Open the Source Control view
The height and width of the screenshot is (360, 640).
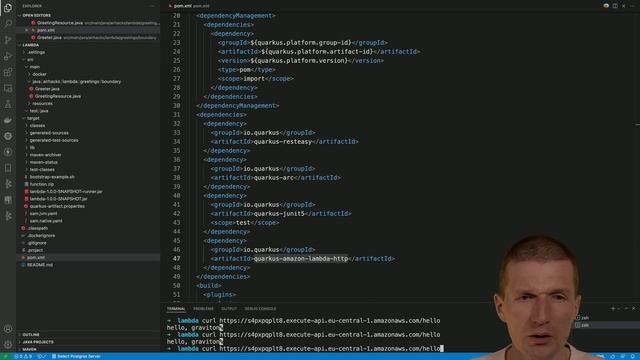click(8, 40)
